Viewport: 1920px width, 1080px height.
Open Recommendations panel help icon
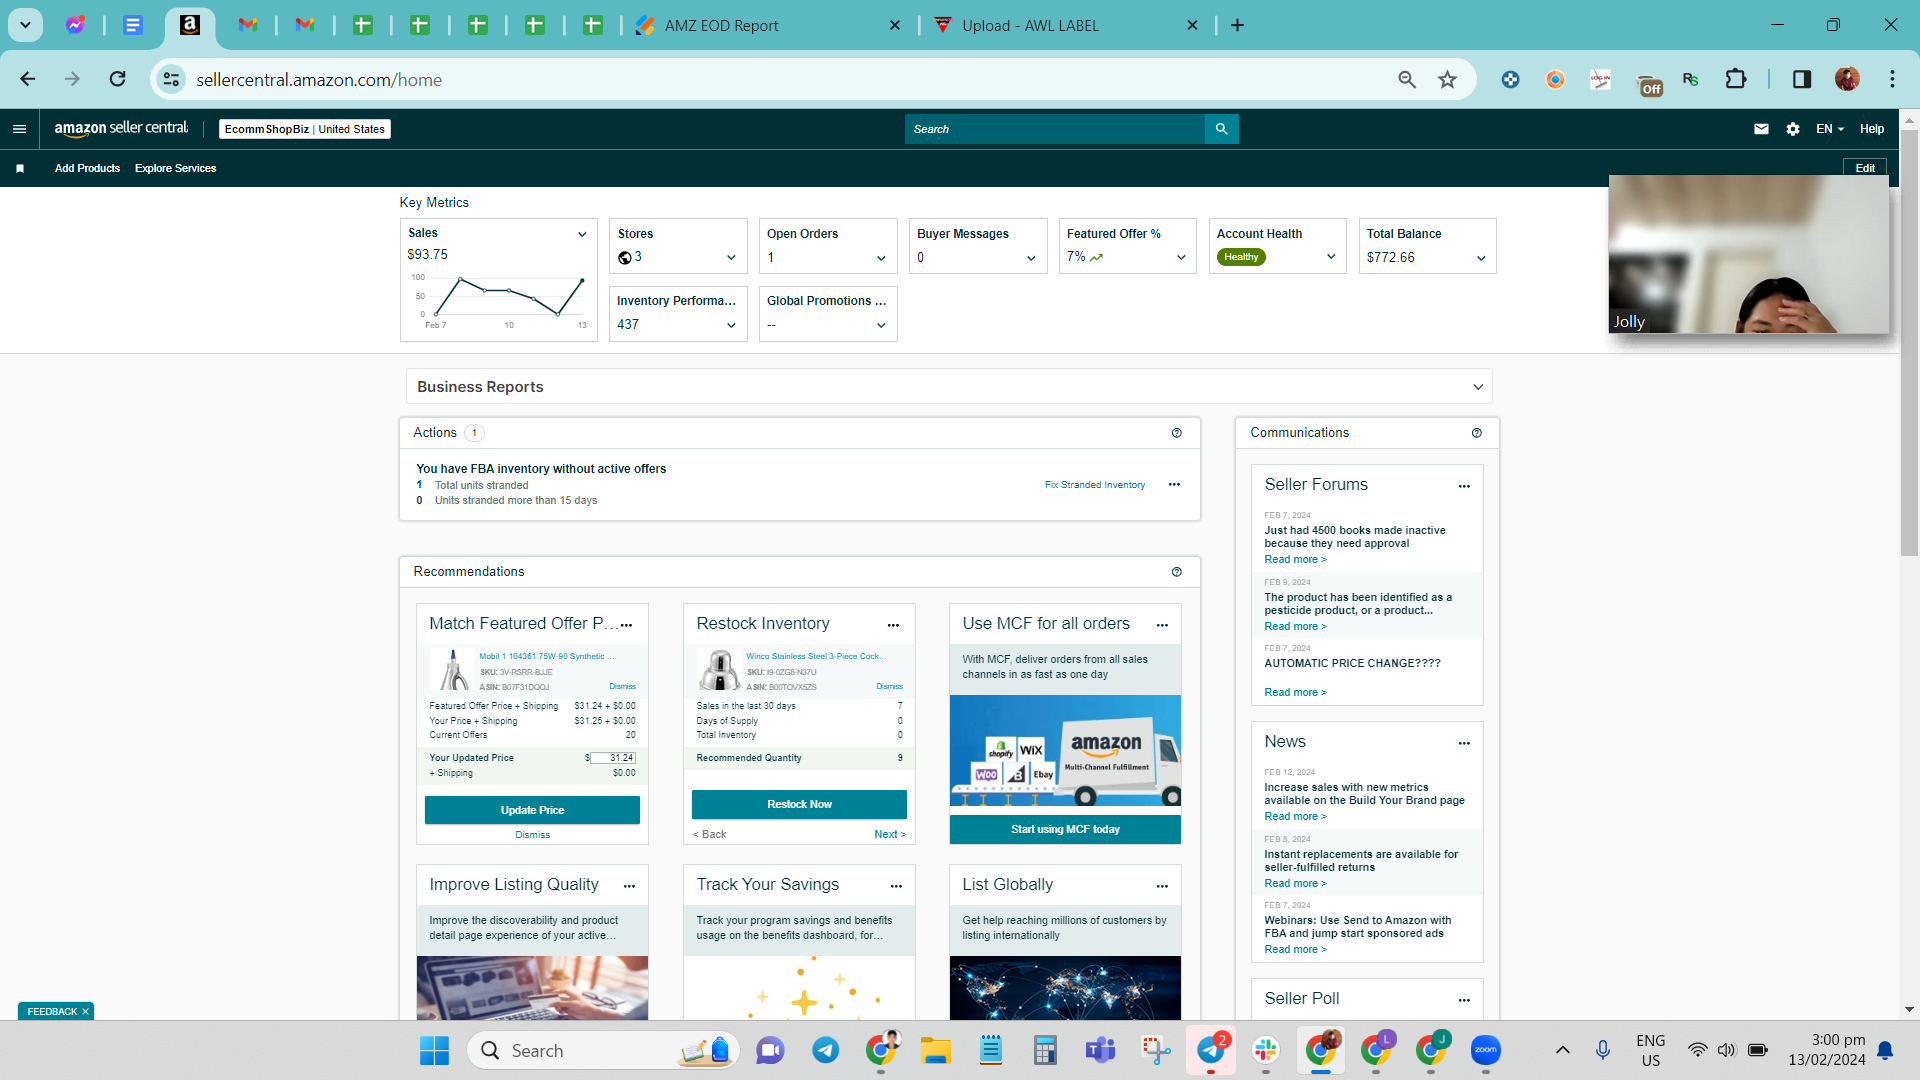click(x=1177, y=572)
